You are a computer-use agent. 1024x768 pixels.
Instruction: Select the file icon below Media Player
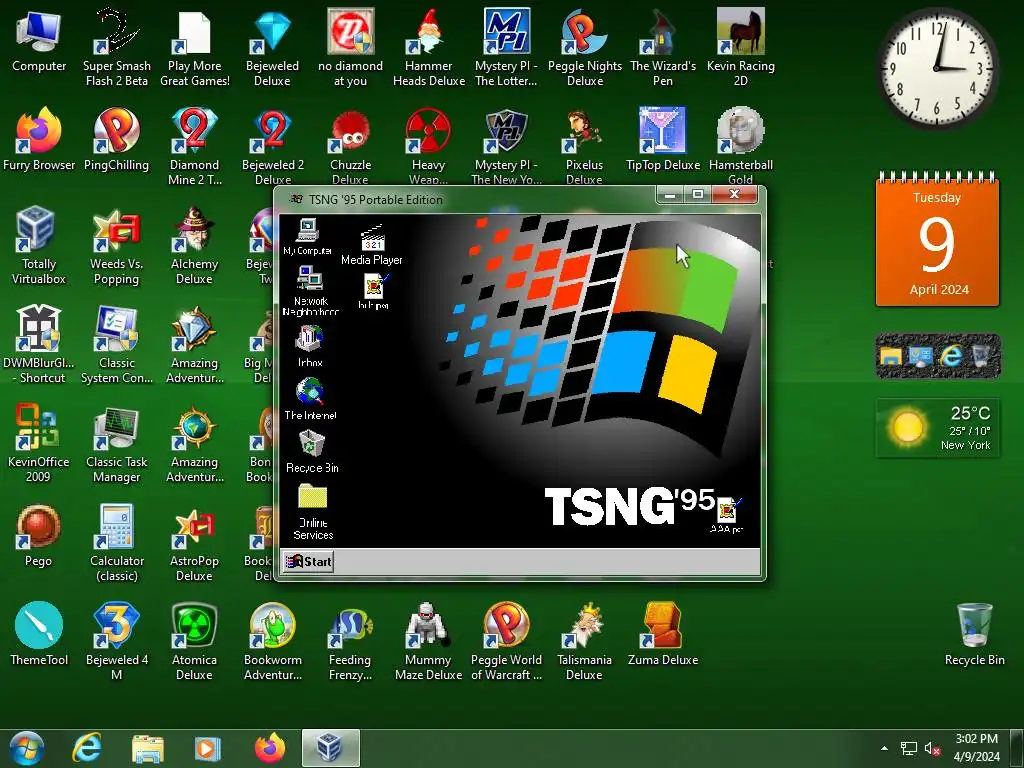pos(374,291)
